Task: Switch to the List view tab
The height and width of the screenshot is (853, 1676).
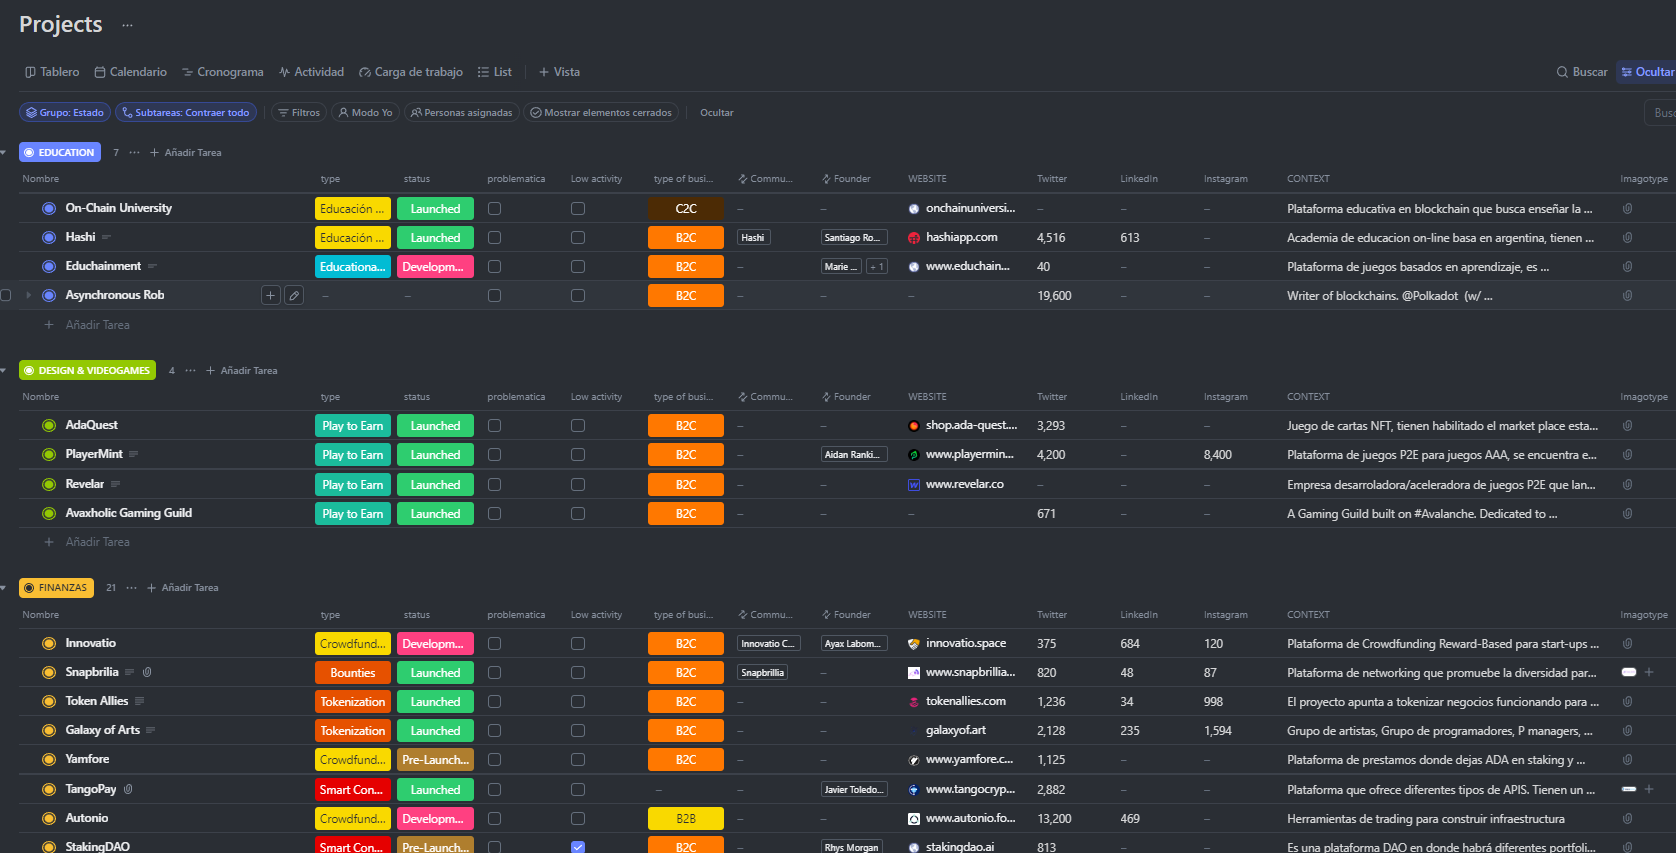Action: [x=495, y=72]
